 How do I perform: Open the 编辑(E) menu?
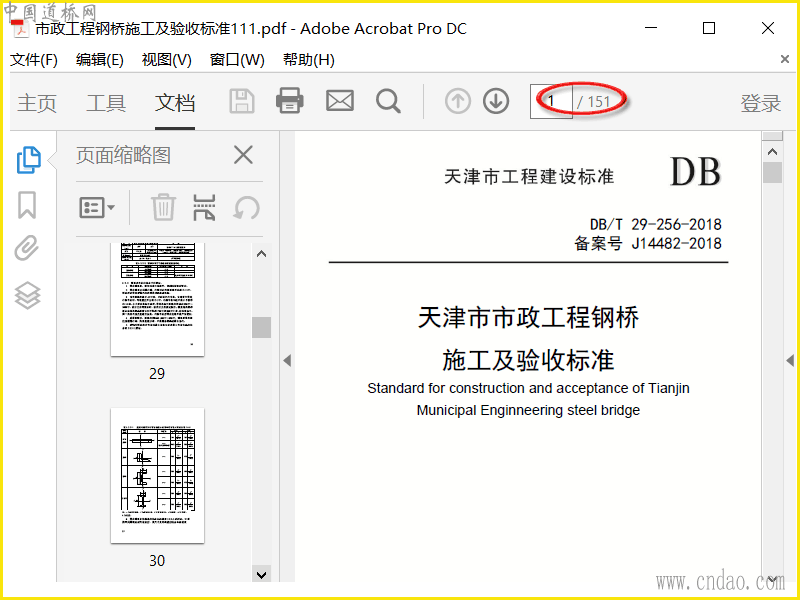pyautogui.click(x=99, y=60)
